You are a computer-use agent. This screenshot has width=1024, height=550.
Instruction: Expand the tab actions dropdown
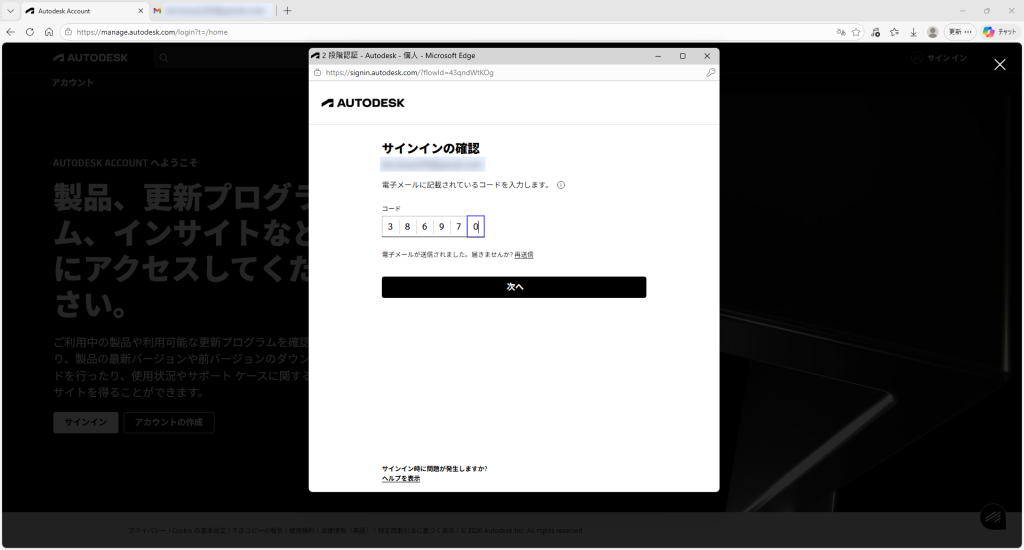click(9, 11)
